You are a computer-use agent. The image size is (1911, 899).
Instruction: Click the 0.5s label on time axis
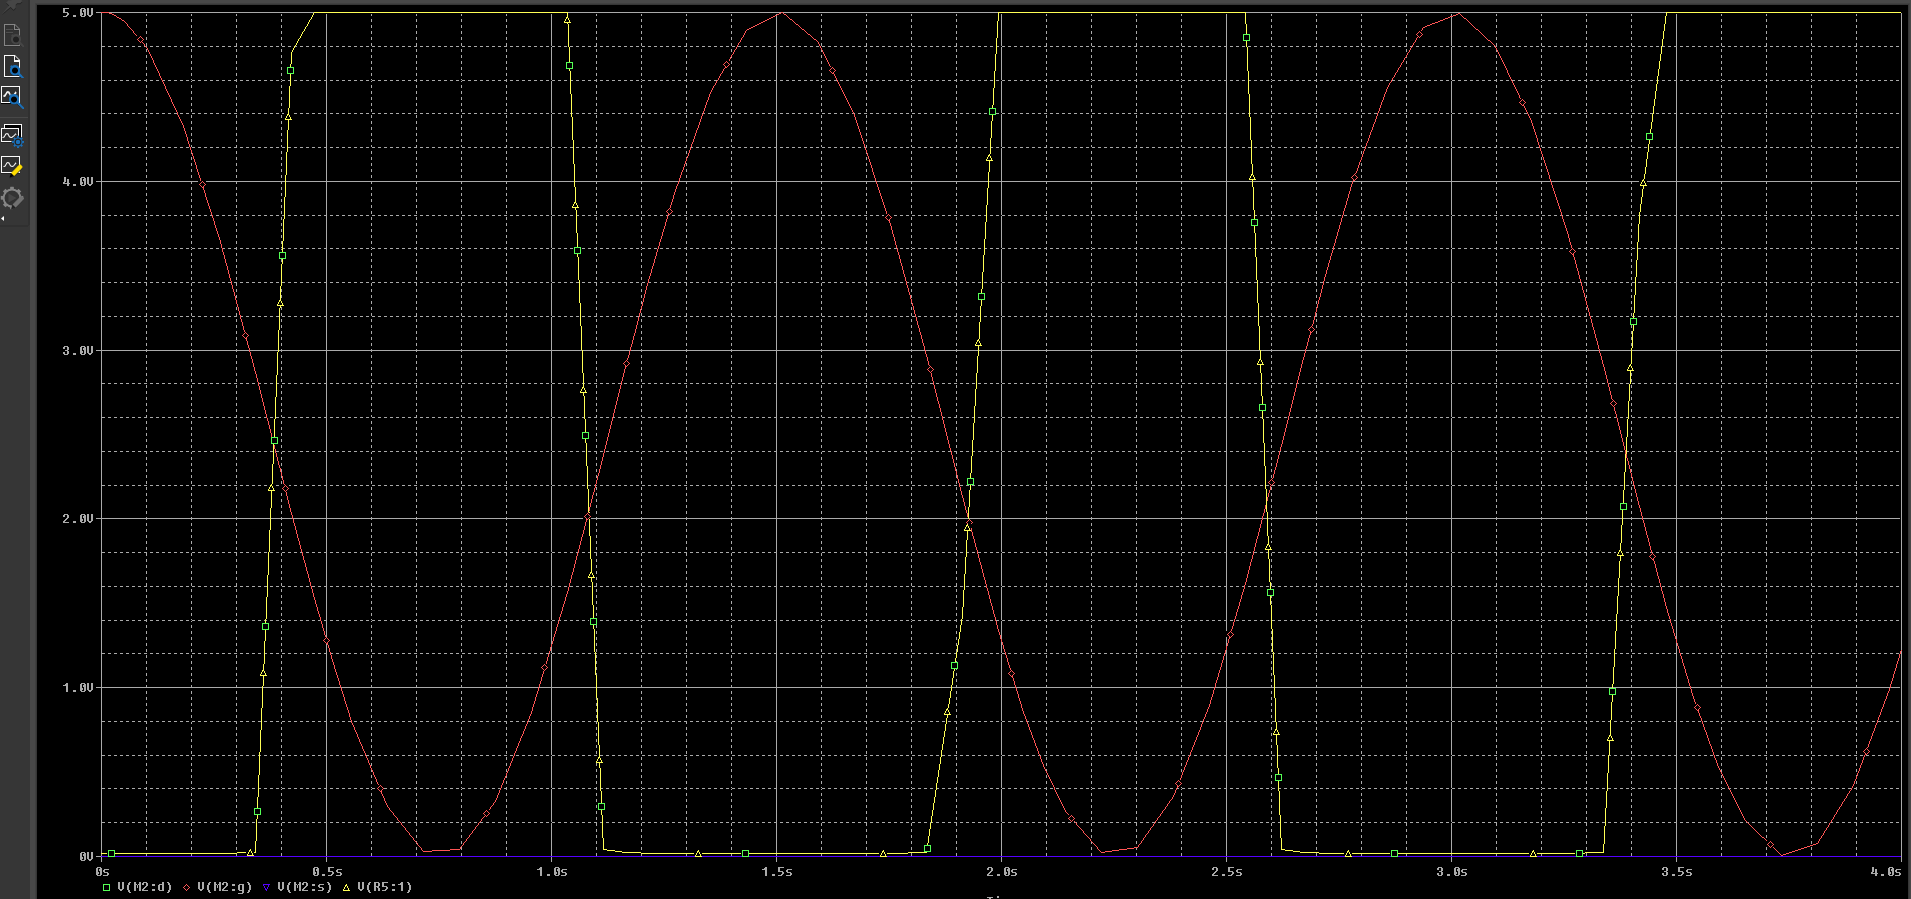pos(327,872)
